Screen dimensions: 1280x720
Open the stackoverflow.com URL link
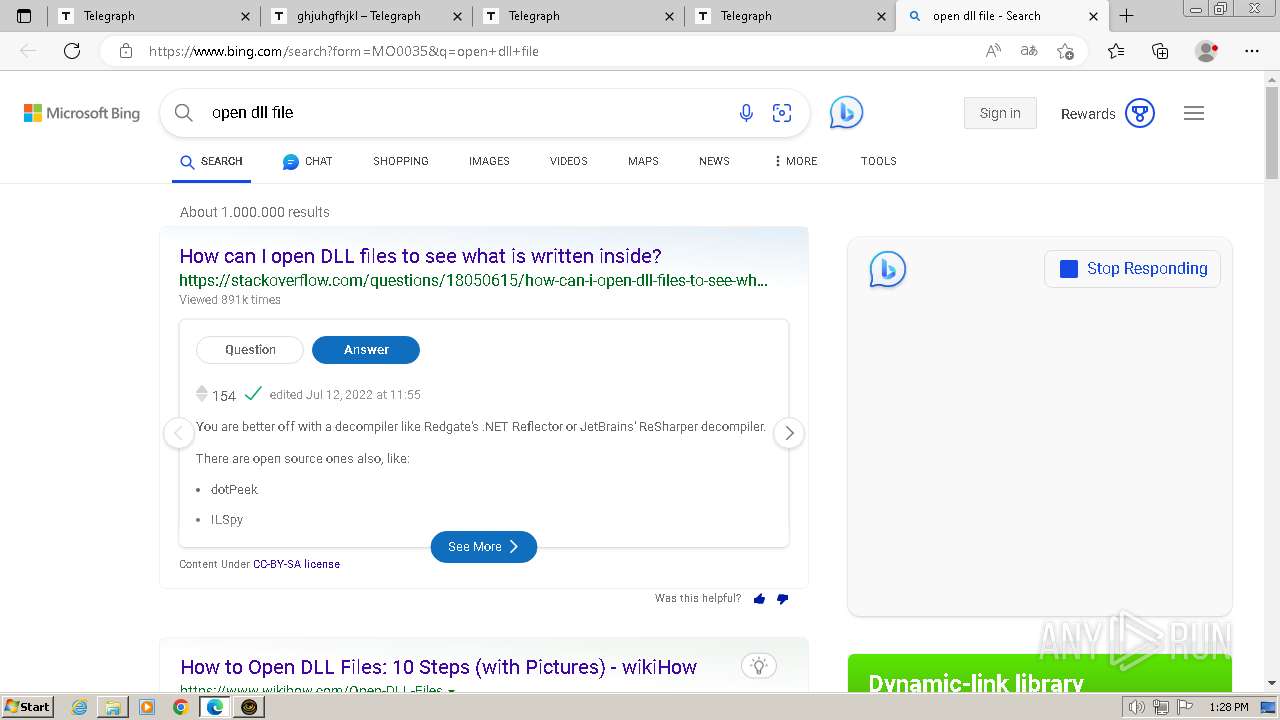[473, 281]
